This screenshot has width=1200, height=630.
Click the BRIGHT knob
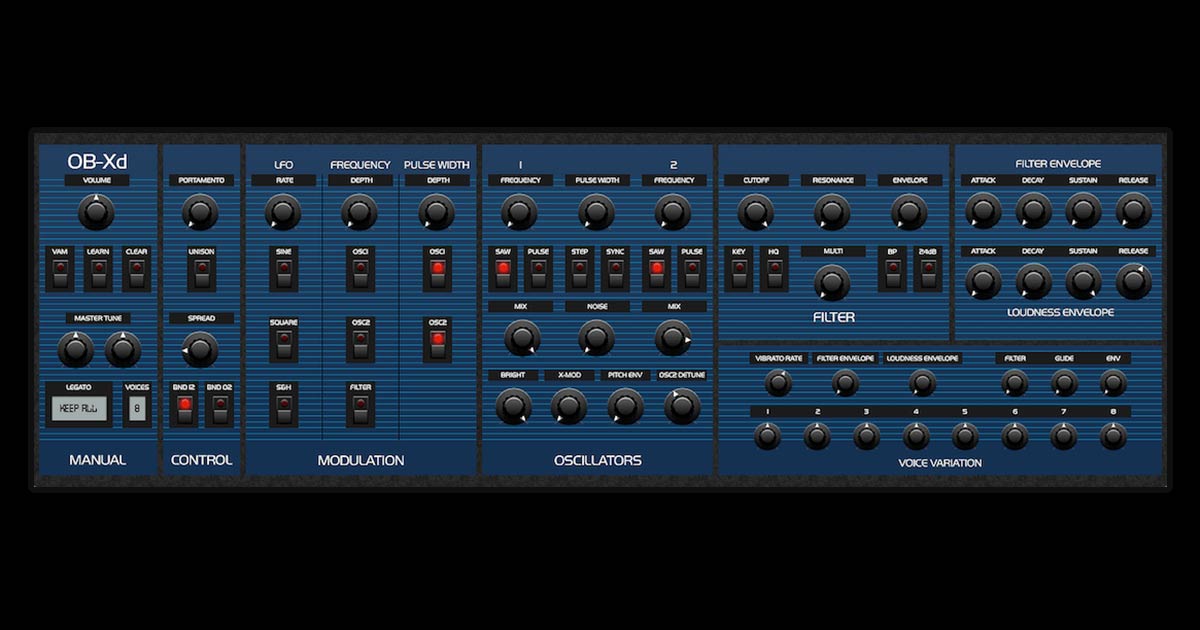tap(514, 407)
